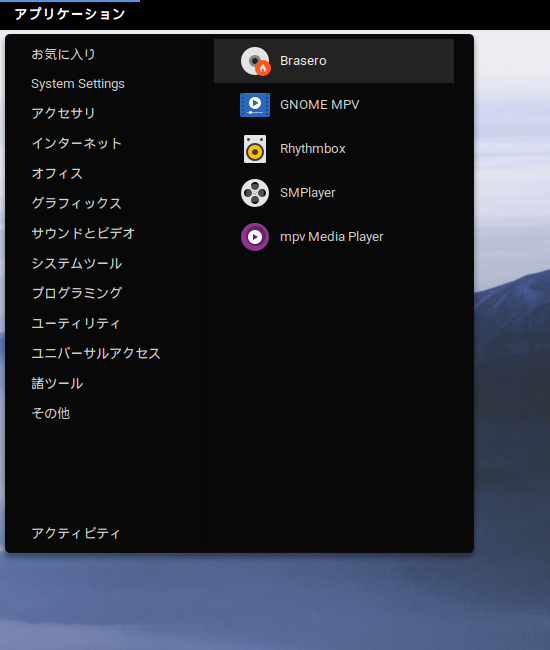Click the アクティビティ button at menu bottom
Image resolution: width=550 pixels, height=650 pixels.
(x=76, y=533)
